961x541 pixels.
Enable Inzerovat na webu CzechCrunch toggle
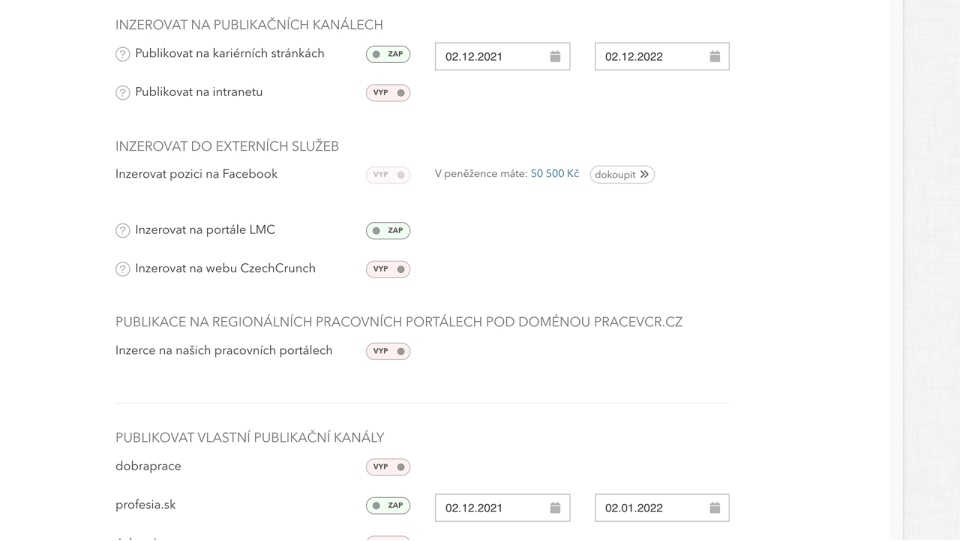(x=388, y=269)
